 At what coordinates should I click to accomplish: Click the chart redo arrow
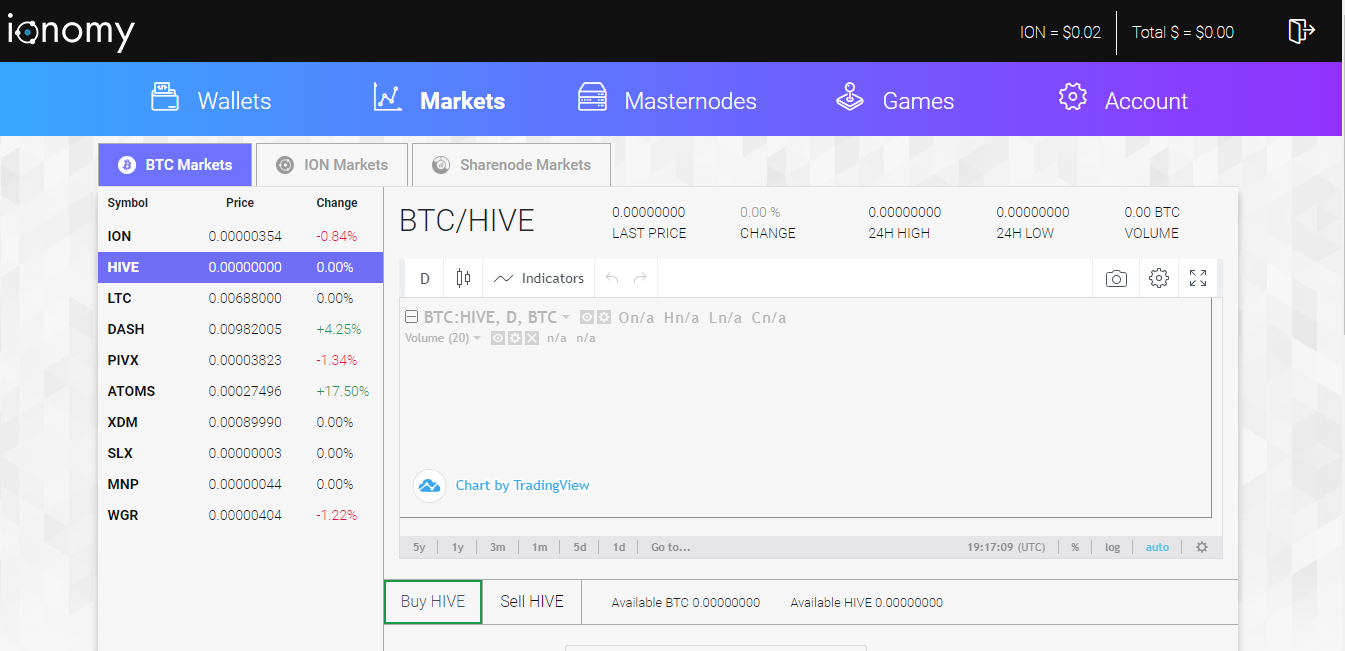coord(640,278)
